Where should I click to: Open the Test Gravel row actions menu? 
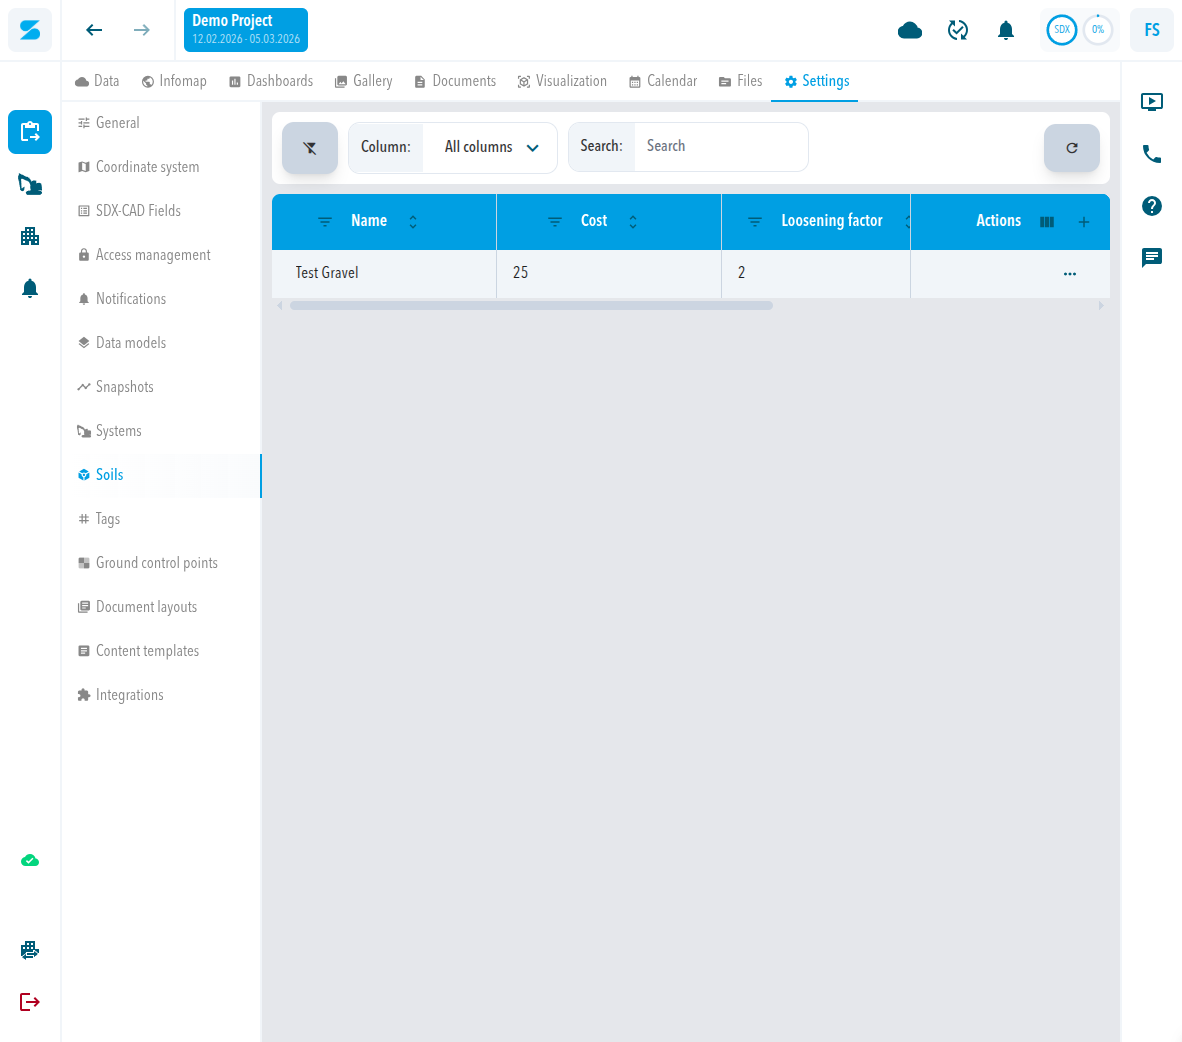click(x=1070, y=274)
